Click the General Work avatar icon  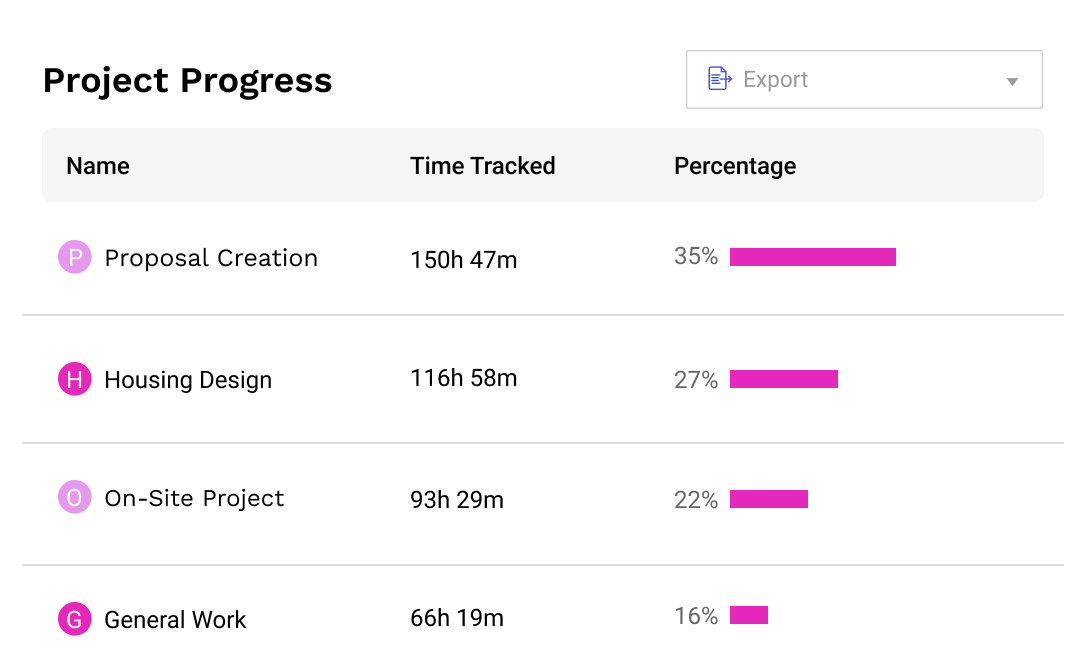pyautogui.click(x=75, y=619)
